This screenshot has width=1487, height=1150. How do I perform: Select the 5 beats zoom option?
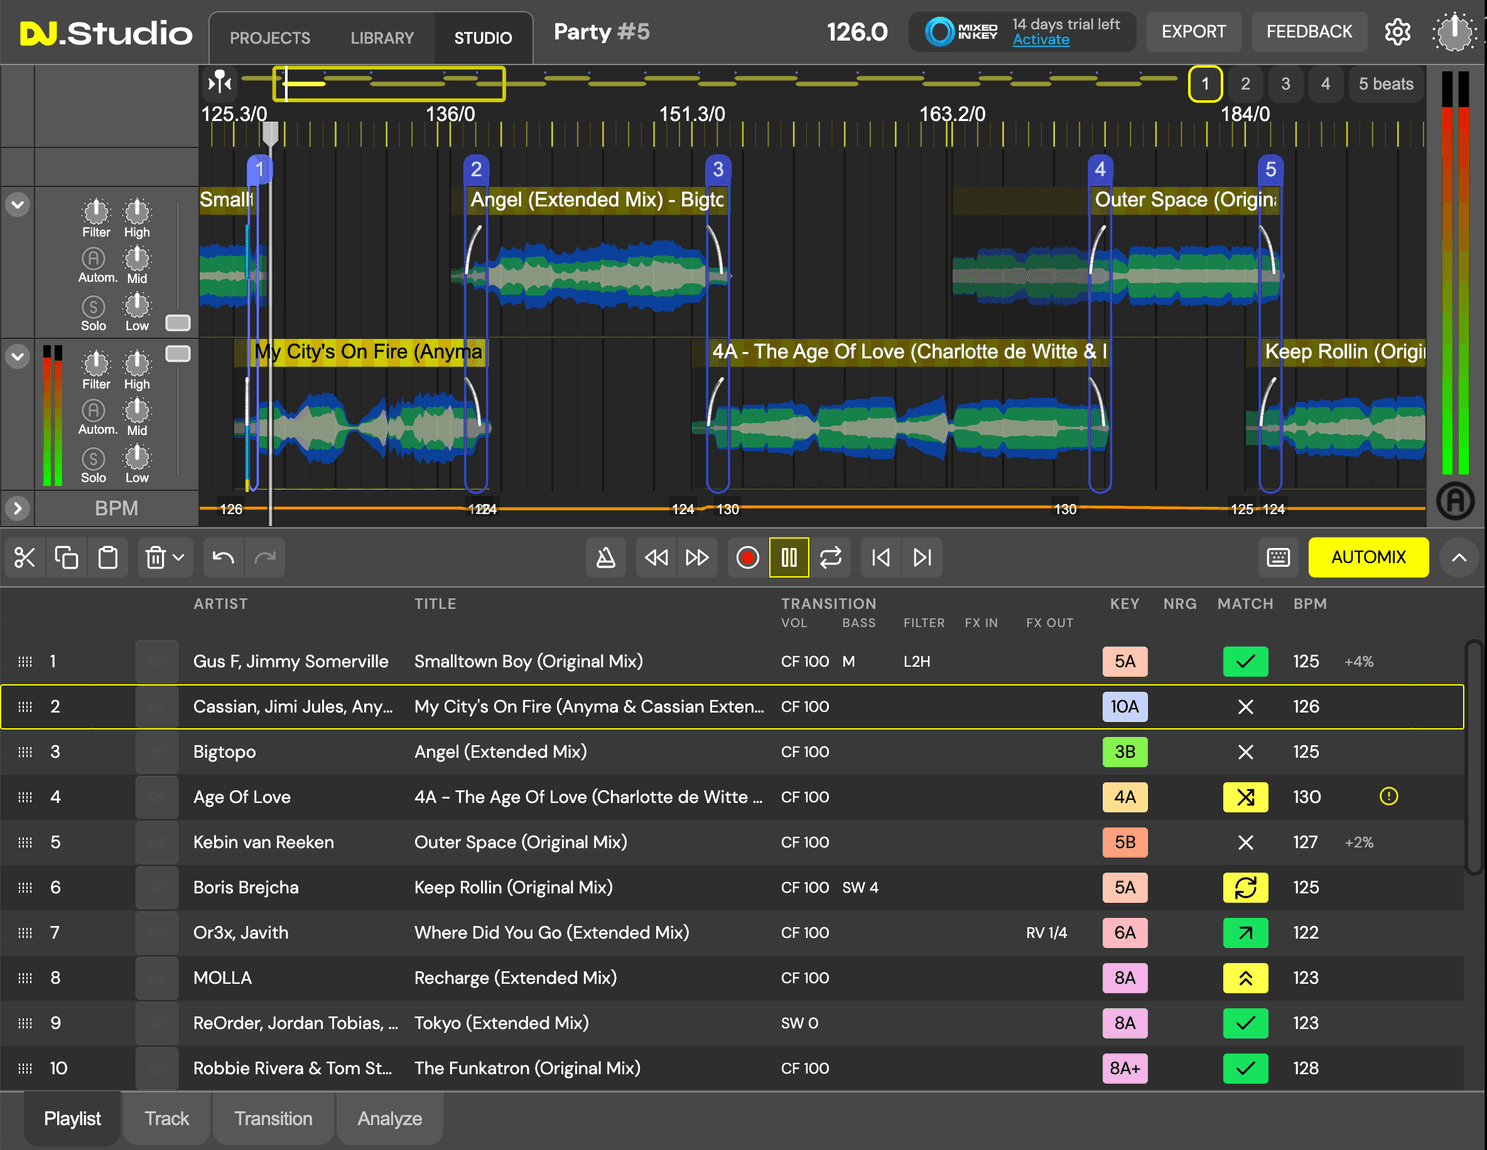[1386, 84]
